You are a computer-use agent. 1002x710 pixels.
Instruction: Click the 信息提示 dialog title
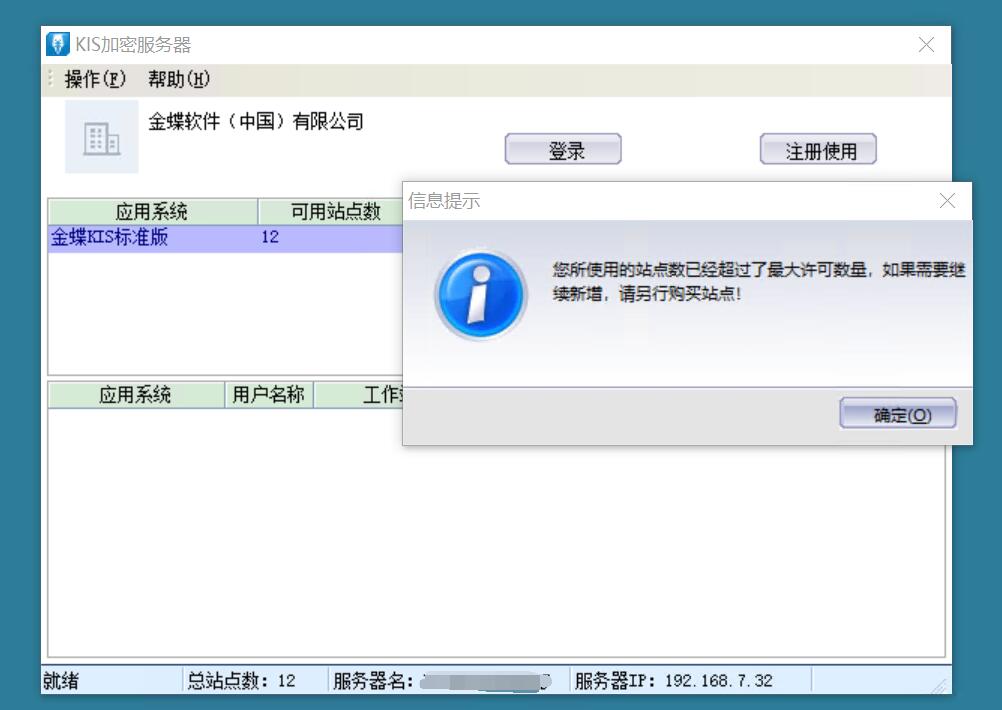pyautogui.click(x=444, y=201)
